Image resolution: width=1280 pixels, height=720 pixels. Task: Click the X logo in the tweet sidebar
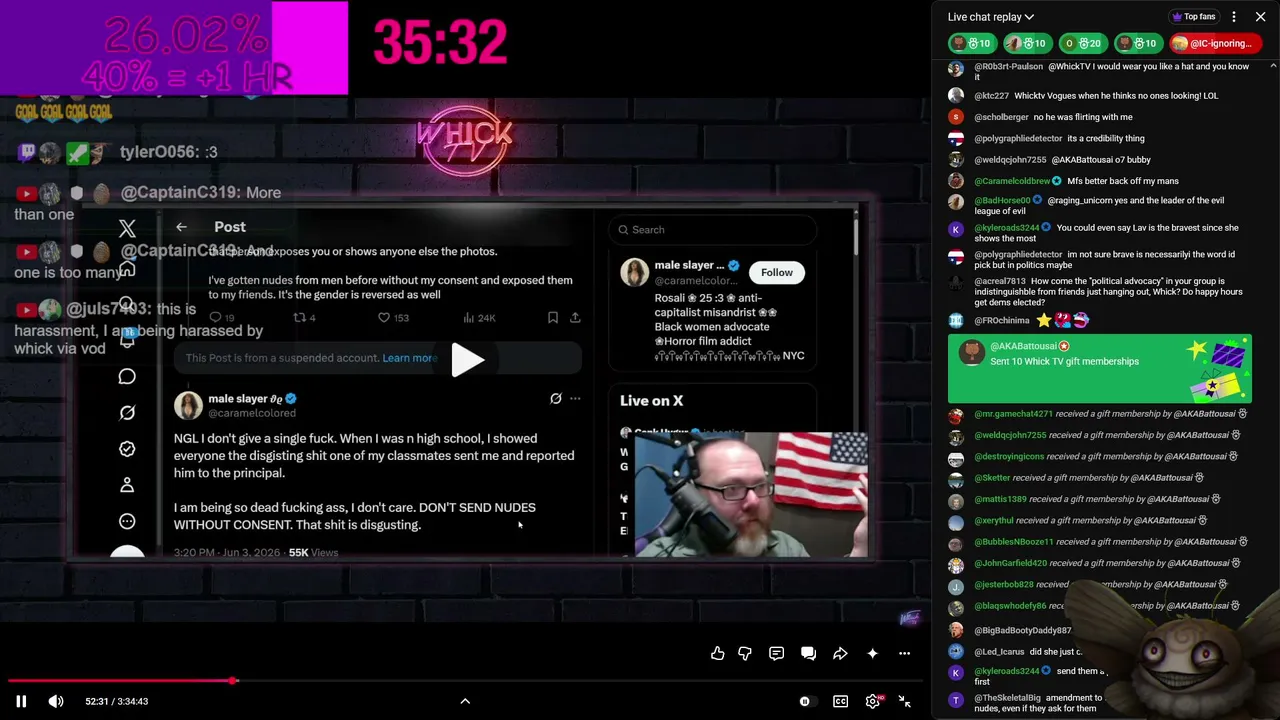click(127, 229)
